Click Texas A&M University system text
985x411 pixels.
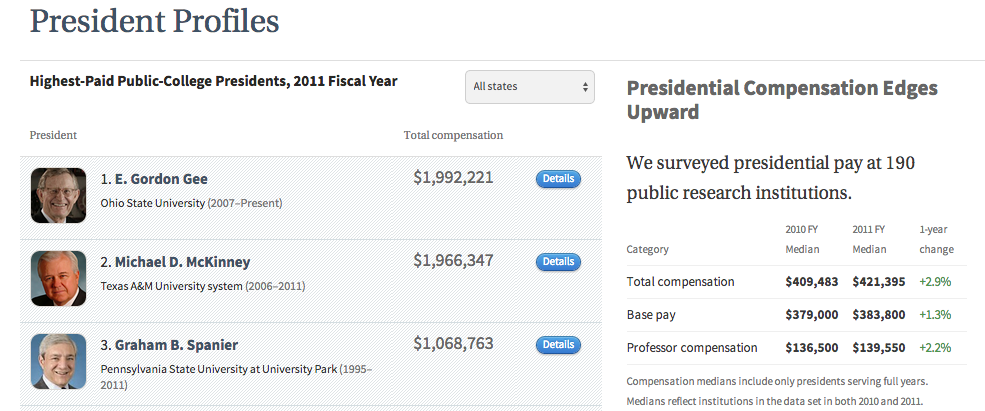pyautogui.click(x=171, y=286)
